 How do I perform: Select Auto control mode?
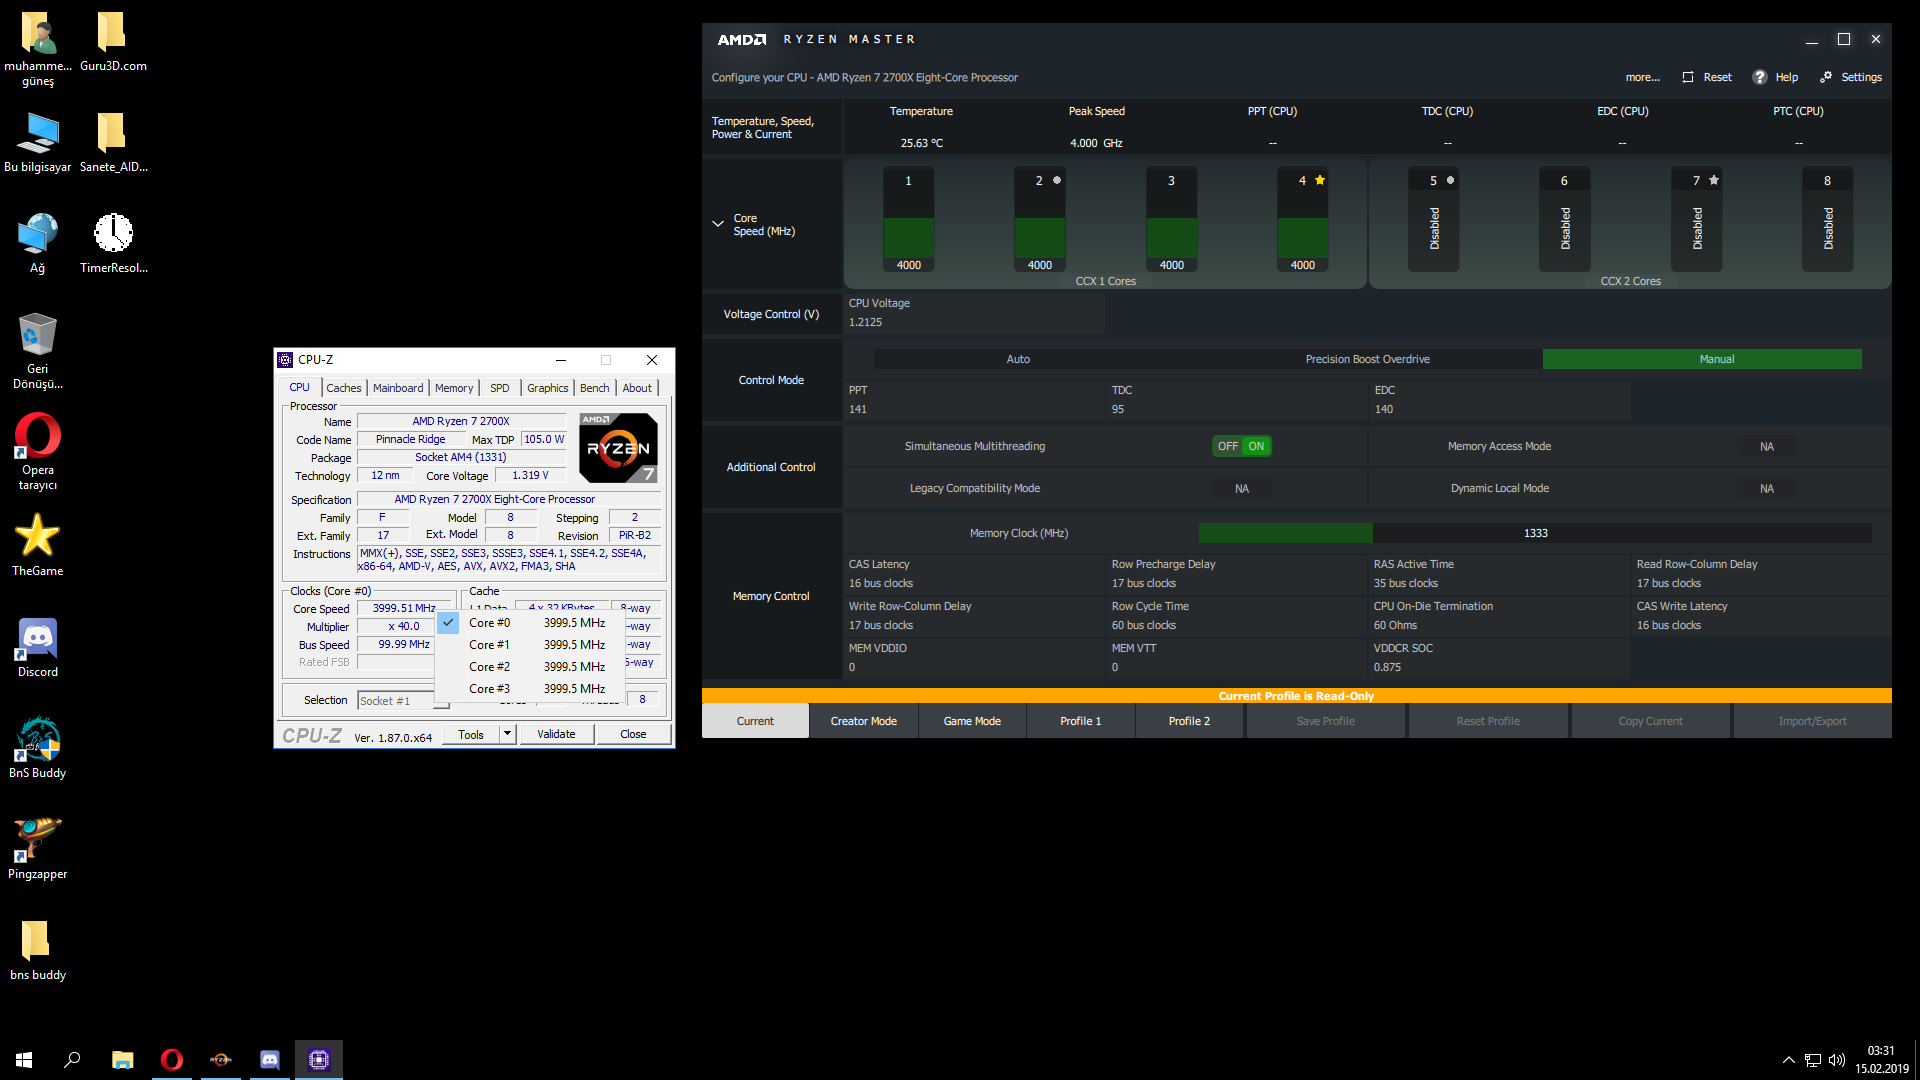1018,359
